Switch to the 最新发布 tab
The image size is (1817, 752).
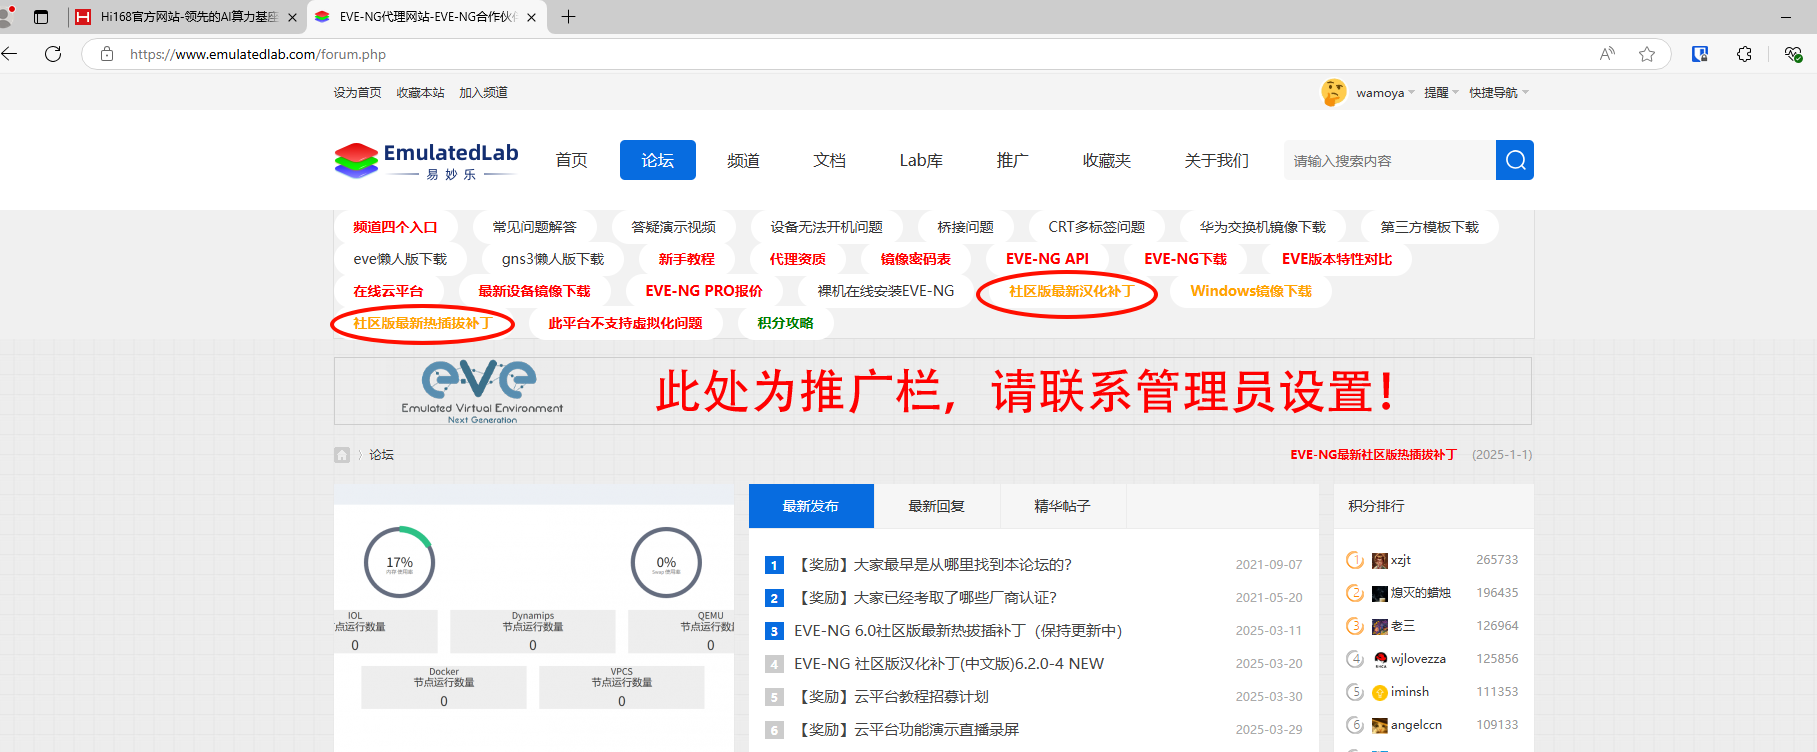811,506
